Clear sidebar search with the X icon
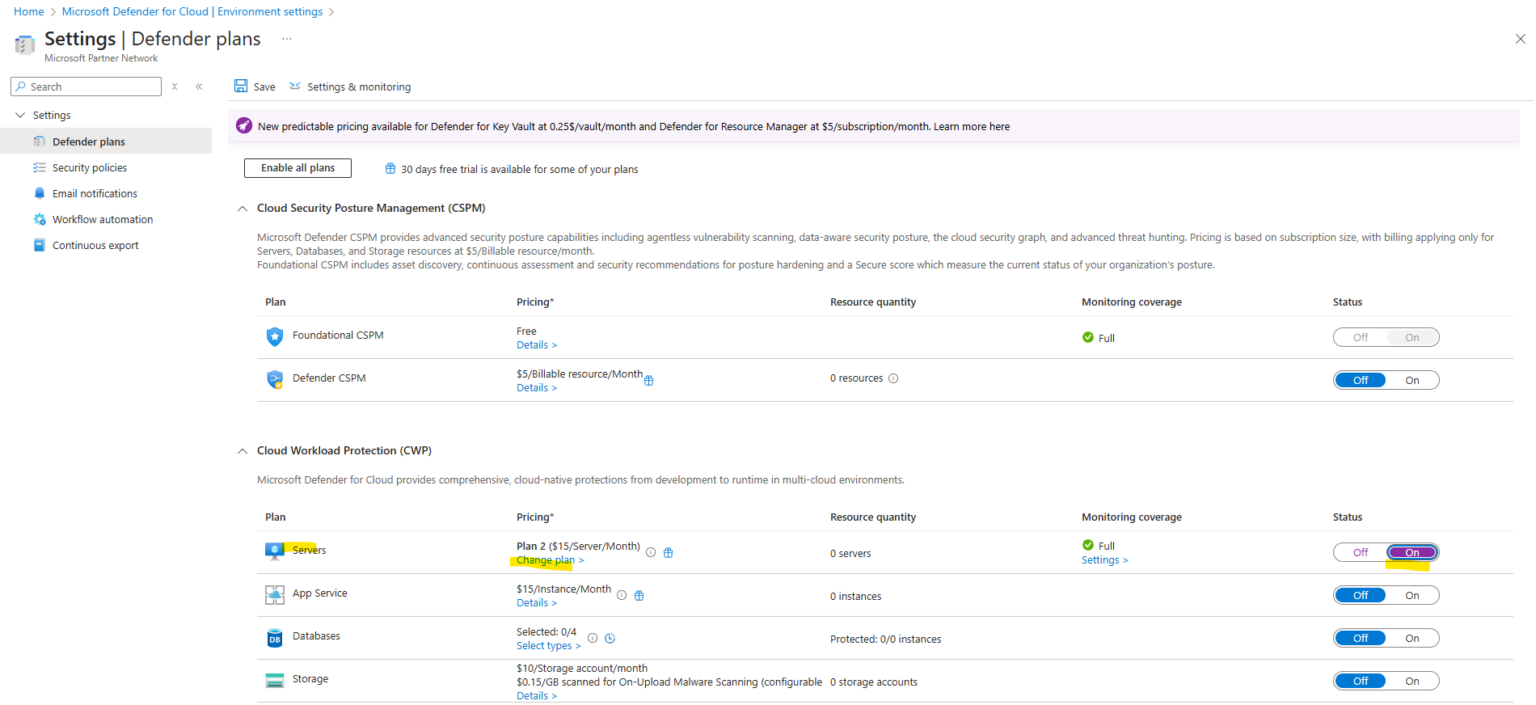1536x705 pixels. 175,87
